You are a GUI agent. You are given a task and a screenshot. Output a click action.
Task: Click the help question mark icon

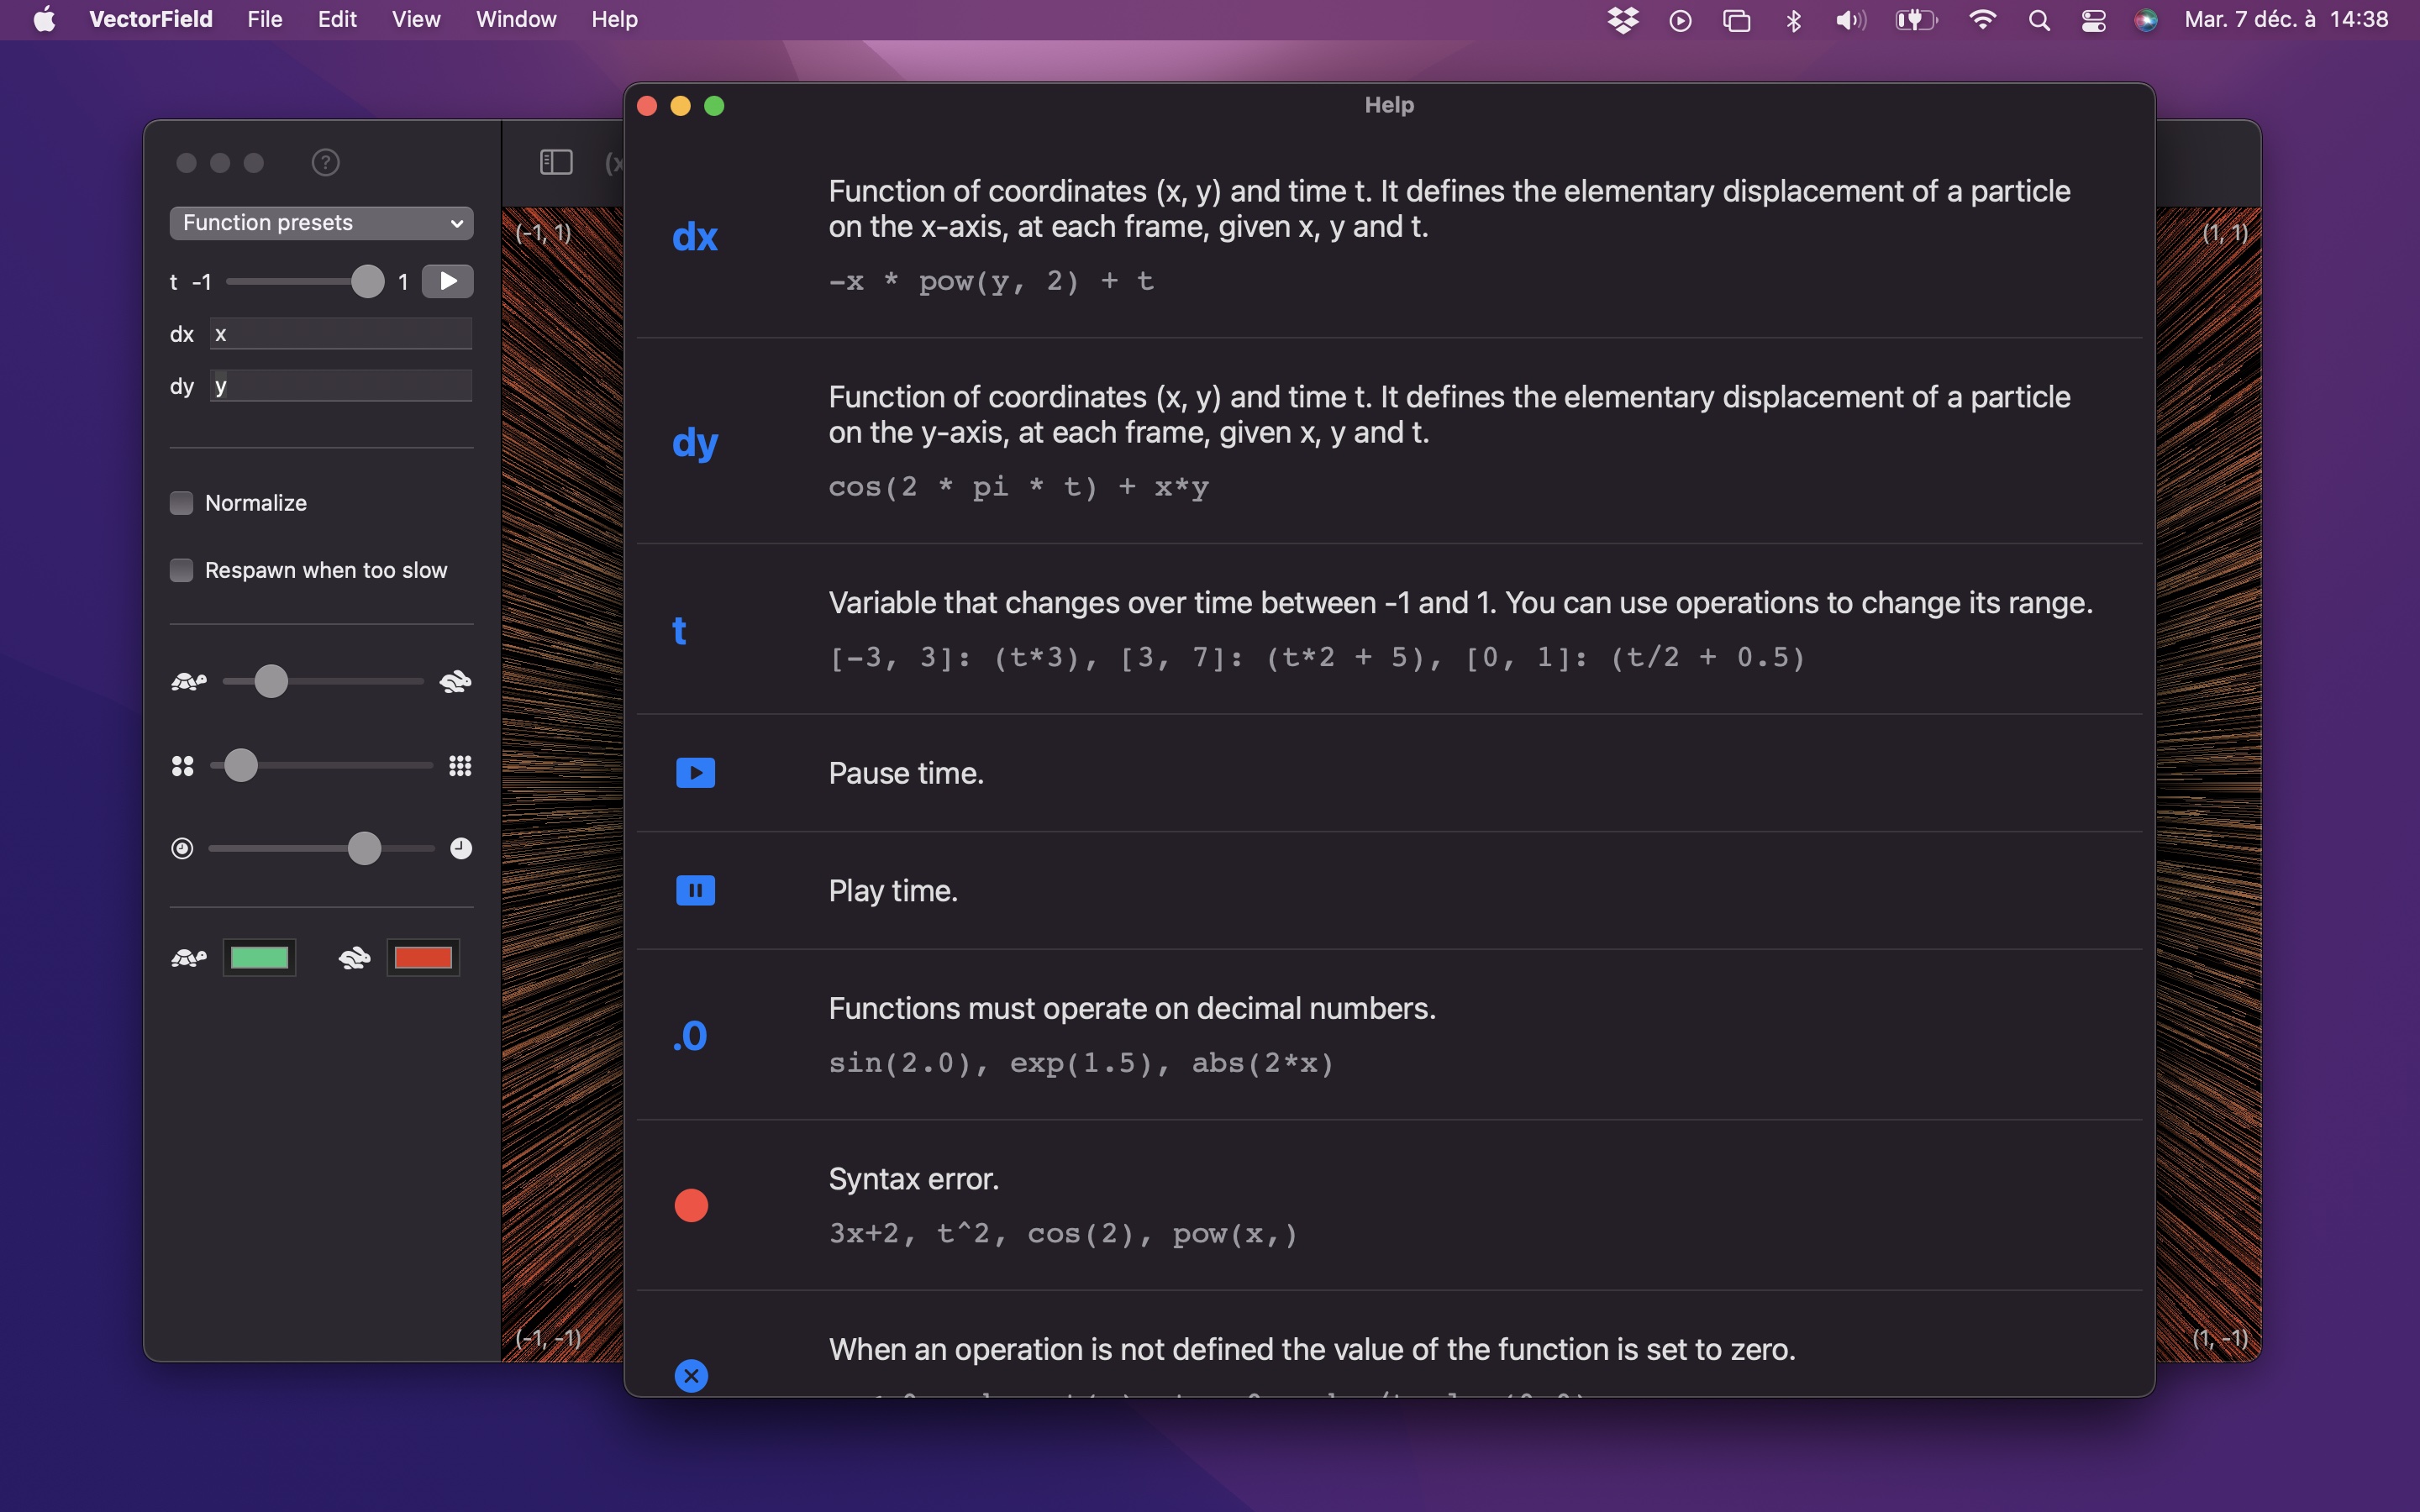(x=325, y=162)
